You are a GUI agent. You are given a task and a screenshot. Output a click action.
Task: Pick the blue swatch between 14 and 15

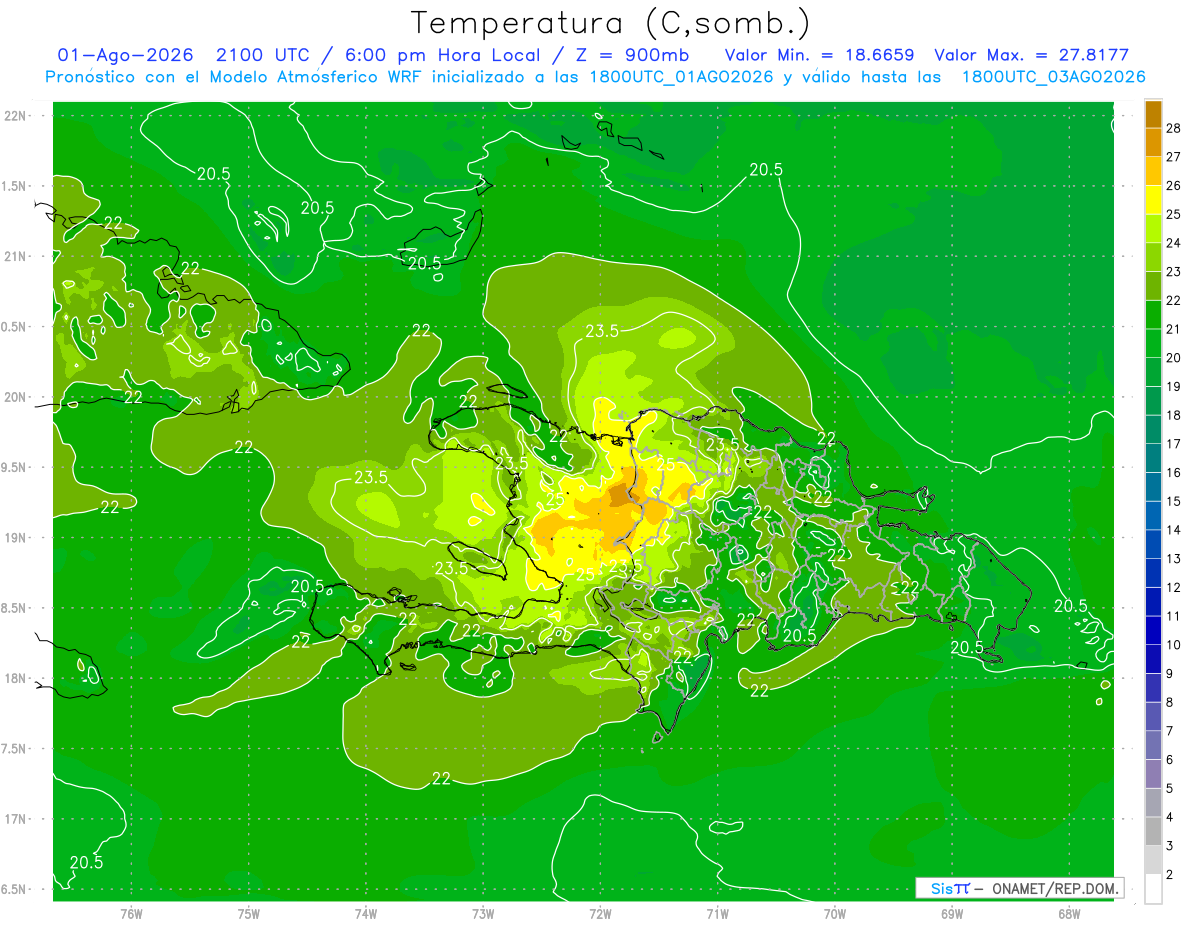1153,515
